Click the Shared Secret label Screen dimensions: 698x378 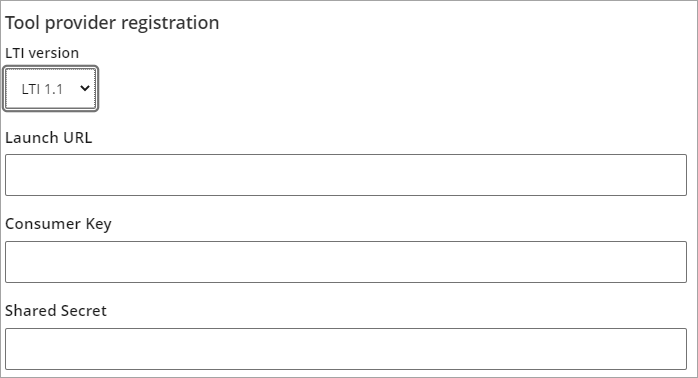(56, 310)
